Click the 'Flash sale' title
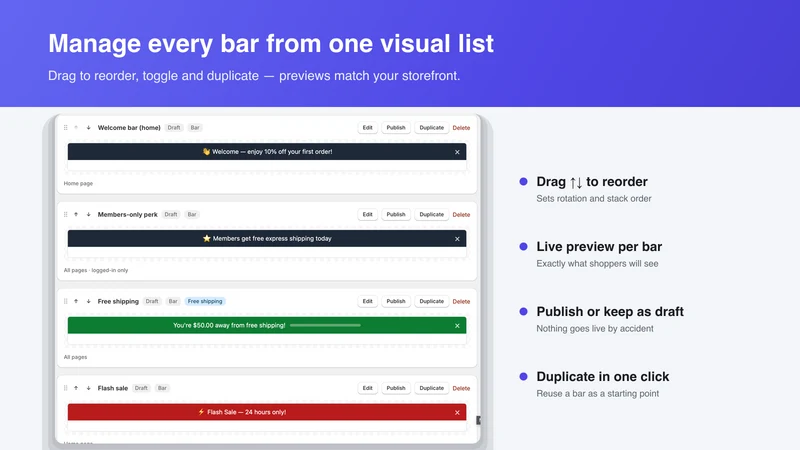 pos(113,388)
